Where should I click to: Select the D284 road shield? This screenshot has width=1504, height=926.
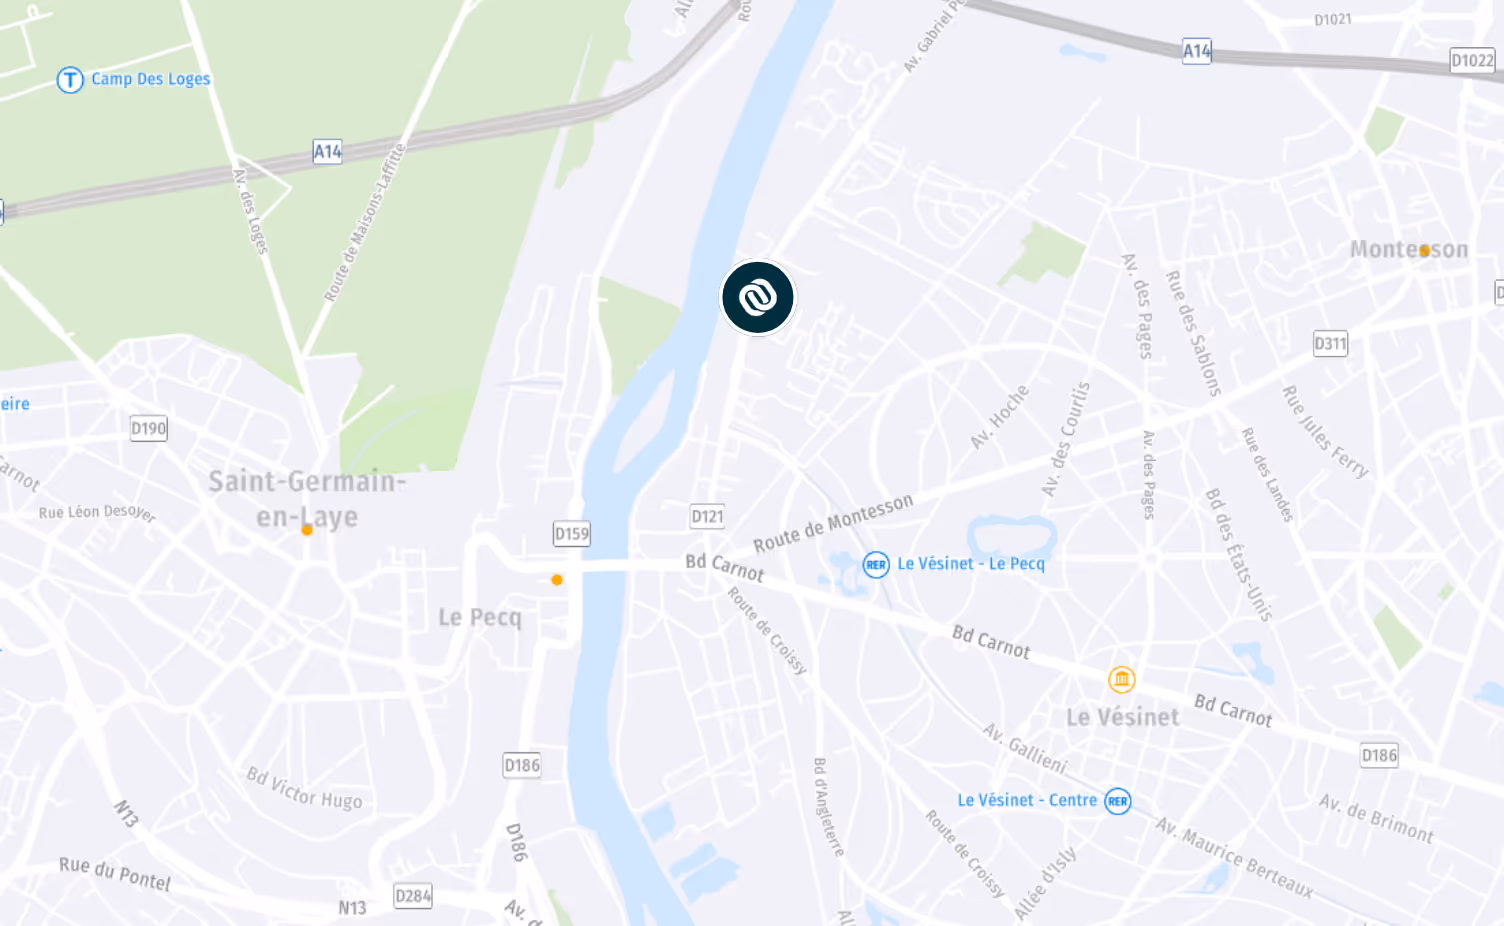[x=413, y=896]
